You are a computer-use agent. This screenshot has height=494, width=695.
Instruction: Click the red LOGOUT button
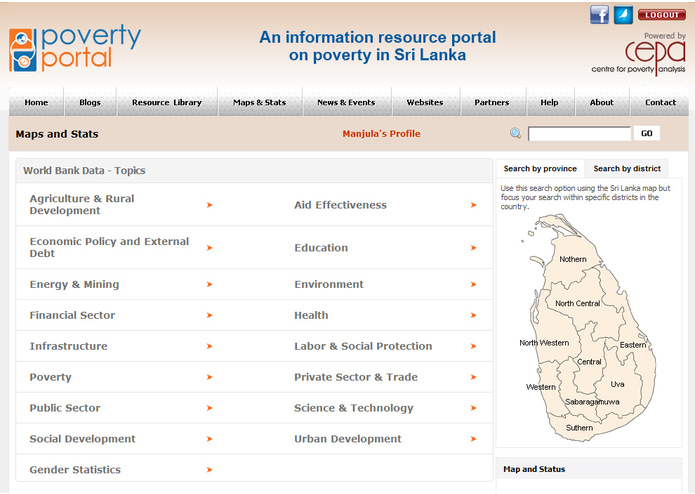[x=662, y=15]
